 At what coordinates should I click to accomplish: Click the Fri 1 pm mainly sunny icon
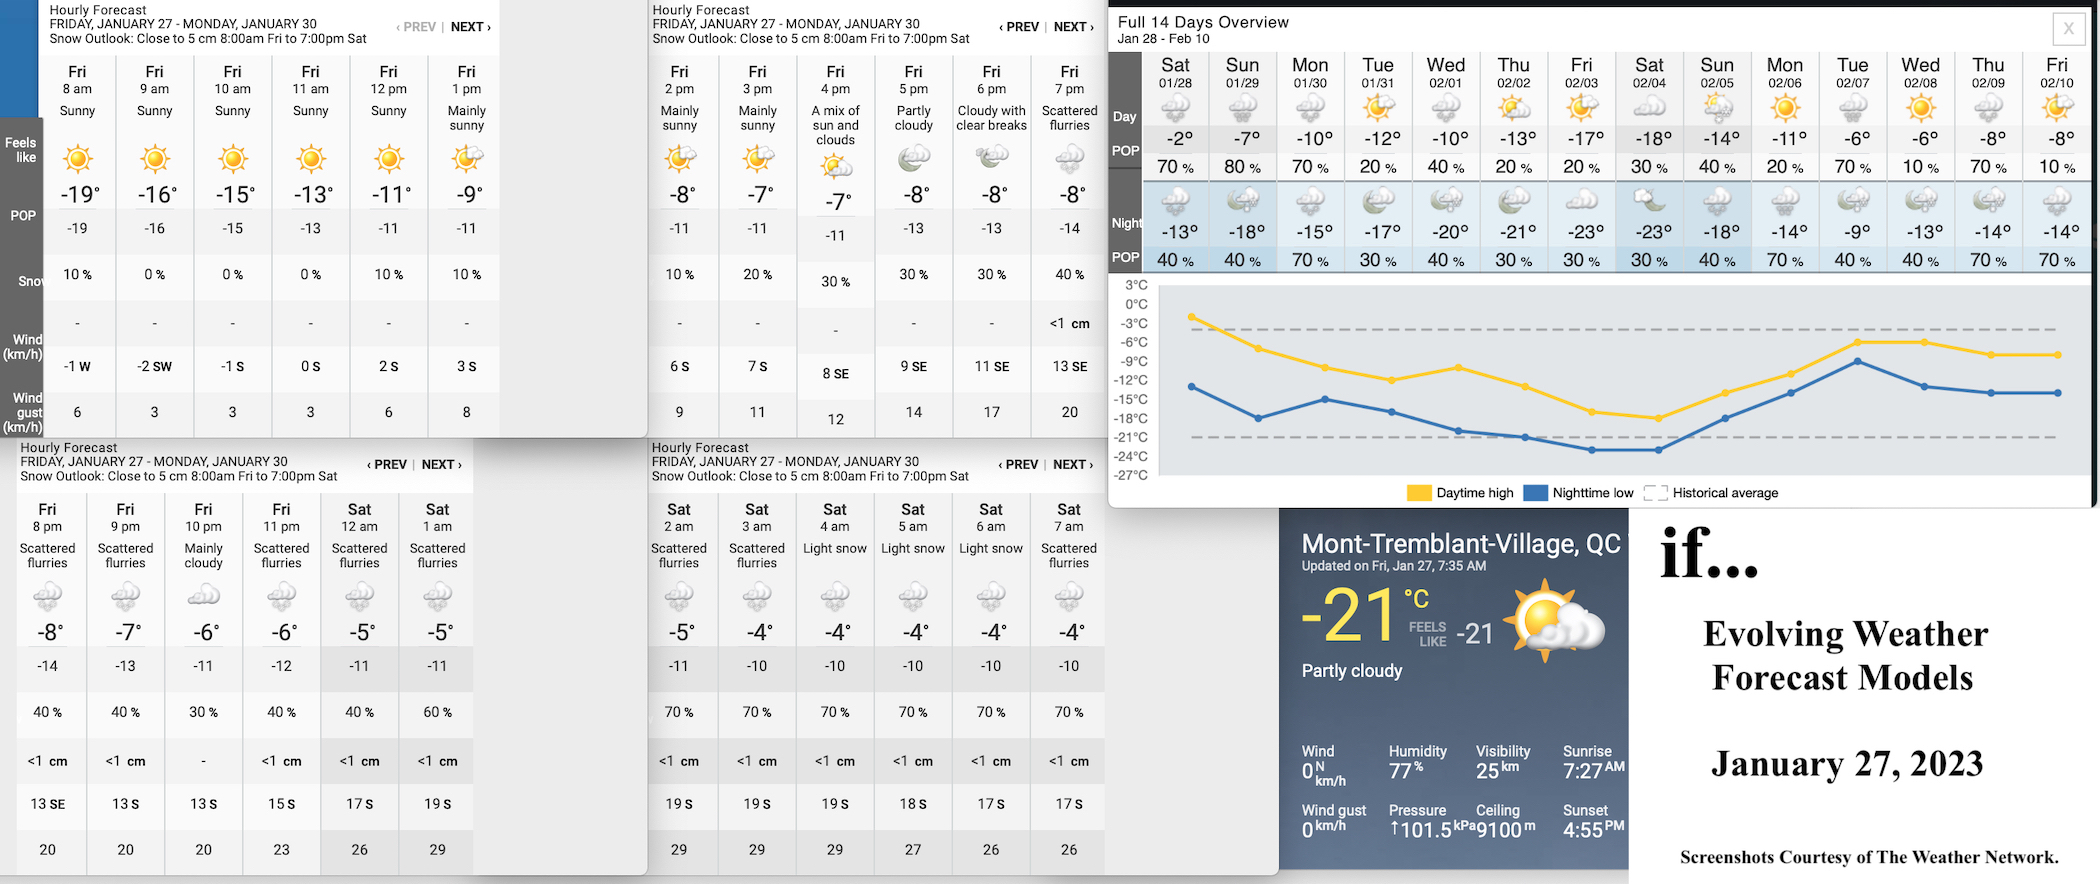pyautogui.click(x=467, y=158)
